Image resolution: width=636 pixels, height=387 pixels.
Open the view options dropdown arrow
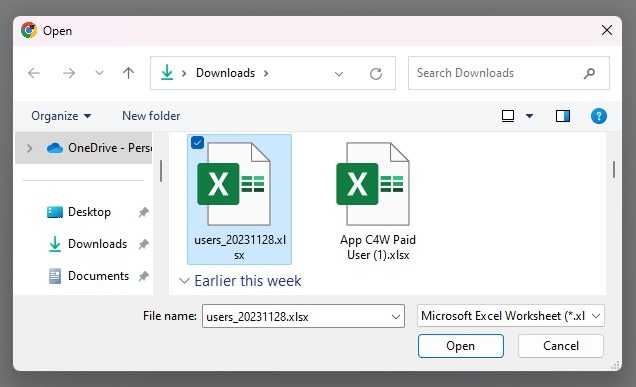[529, 116]
